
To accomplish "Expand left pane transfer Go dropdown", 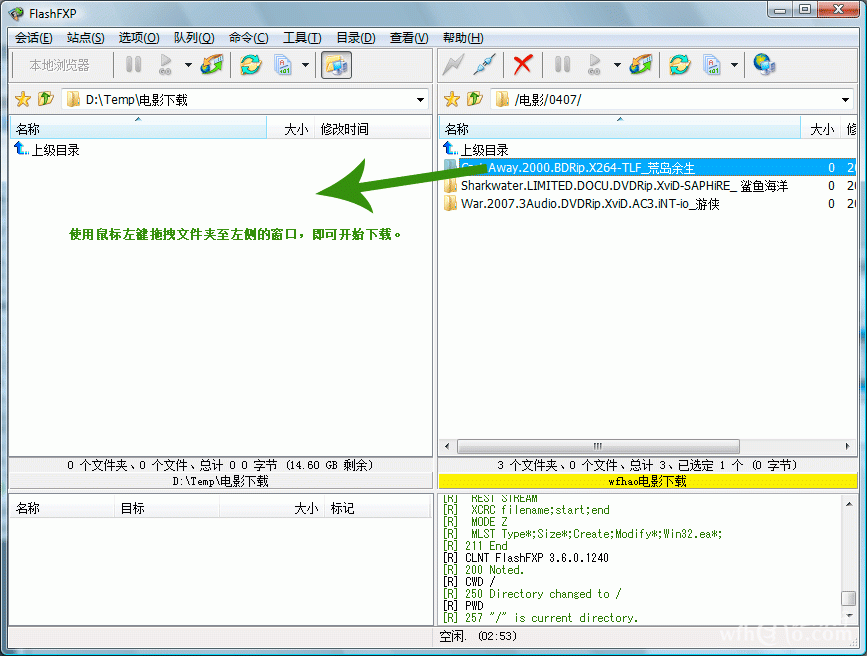I will point(189,65).
